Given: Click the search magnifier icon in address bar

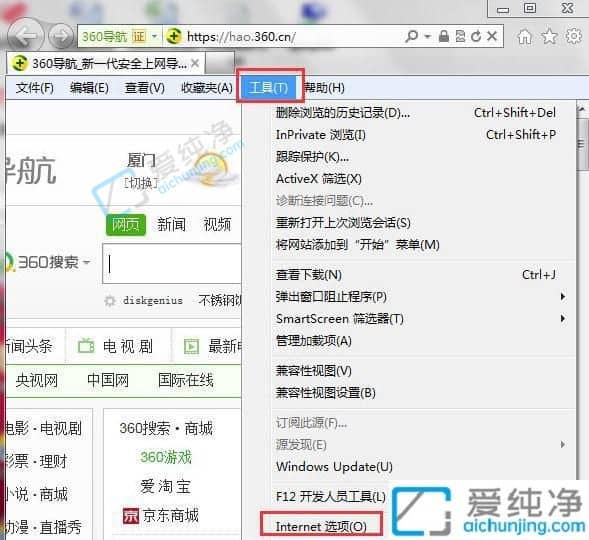Looking at the screenshot, I should pyautogui.click(x=412, y=36).
